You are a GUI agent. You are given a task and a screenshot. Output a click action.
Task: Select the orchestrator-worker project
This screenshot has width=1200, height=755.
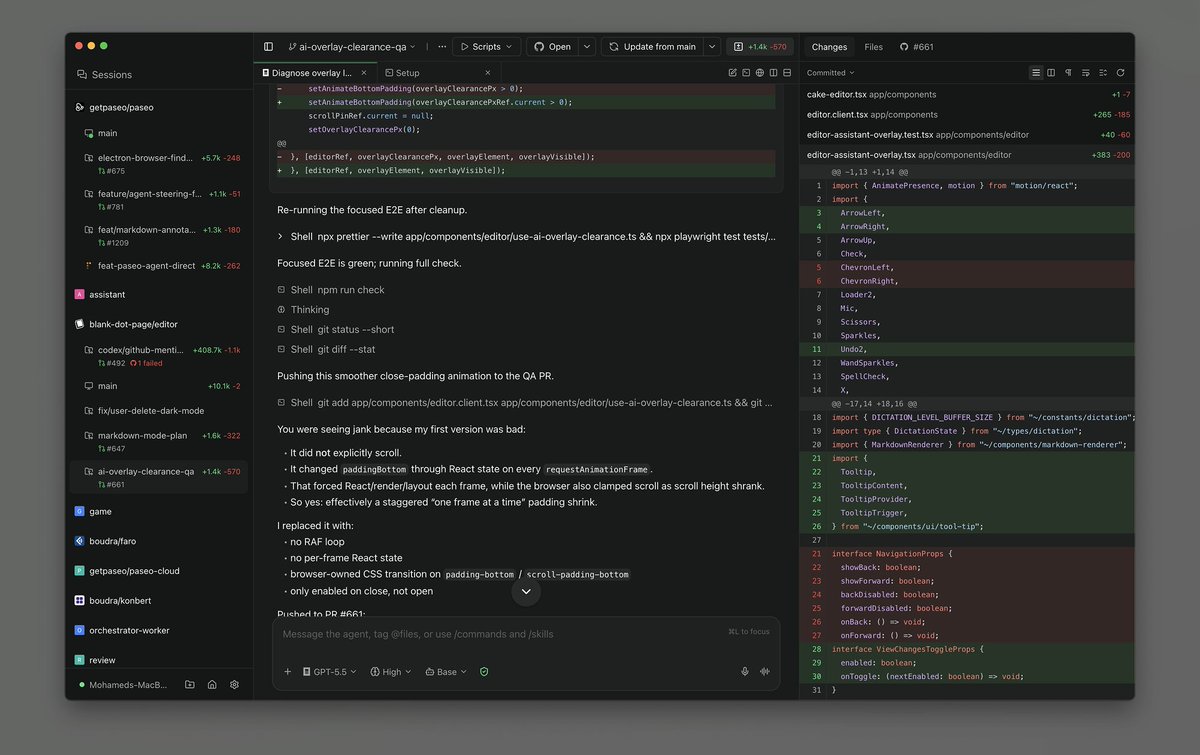click(x=158, y=630)
